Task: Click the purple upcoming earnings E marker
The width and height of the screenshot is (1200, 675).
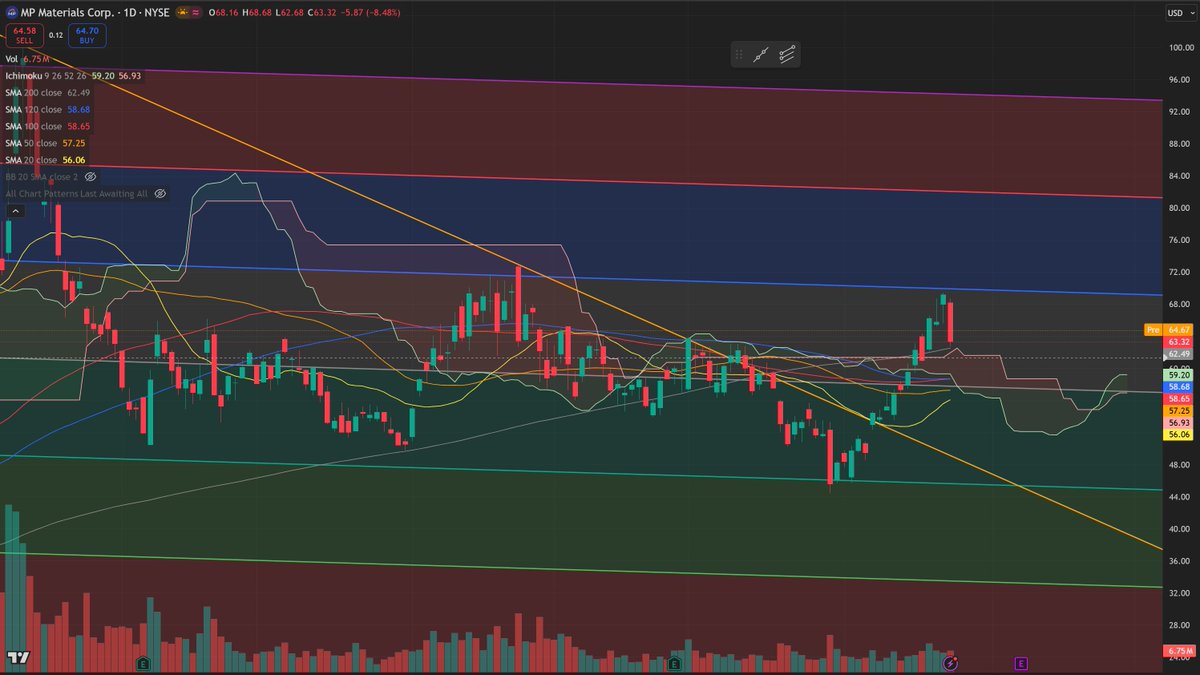Action: [1021, 662]
